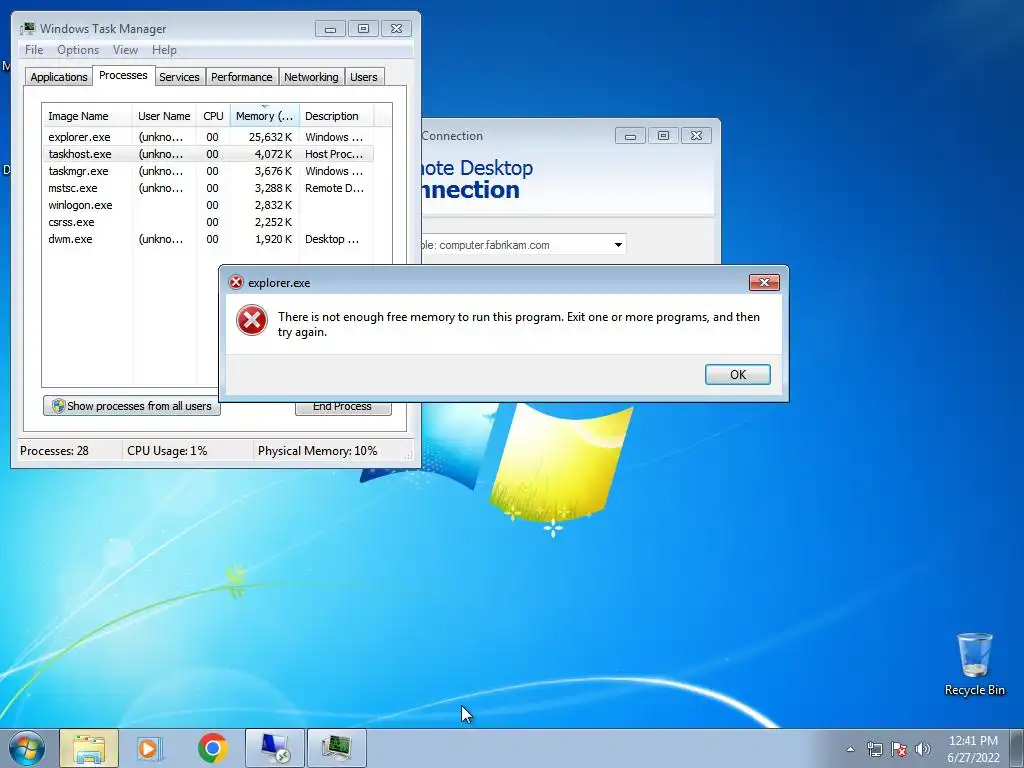
Task: Sort processes by CPU column
Action: coord(213,116)
